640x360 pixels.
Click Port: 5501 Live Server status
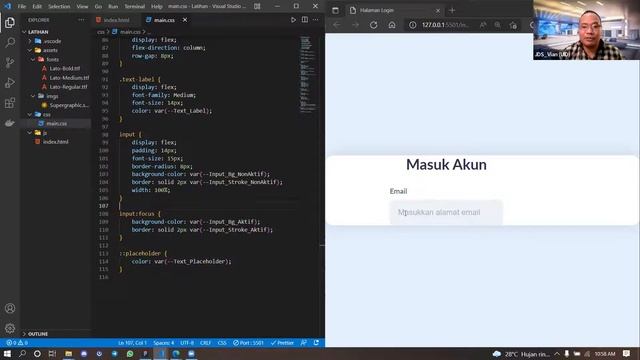tap(248, 343)
